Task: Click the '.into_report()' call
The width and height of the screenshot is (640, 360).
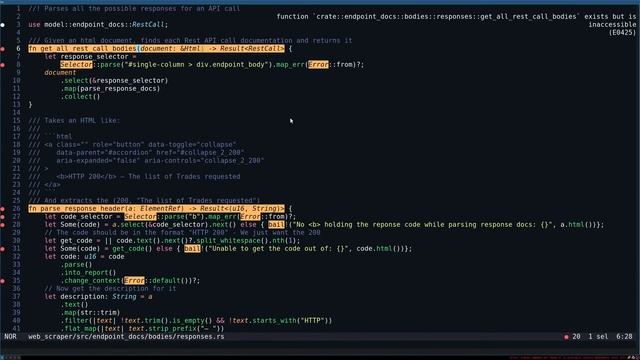Action: coord(88,273)
